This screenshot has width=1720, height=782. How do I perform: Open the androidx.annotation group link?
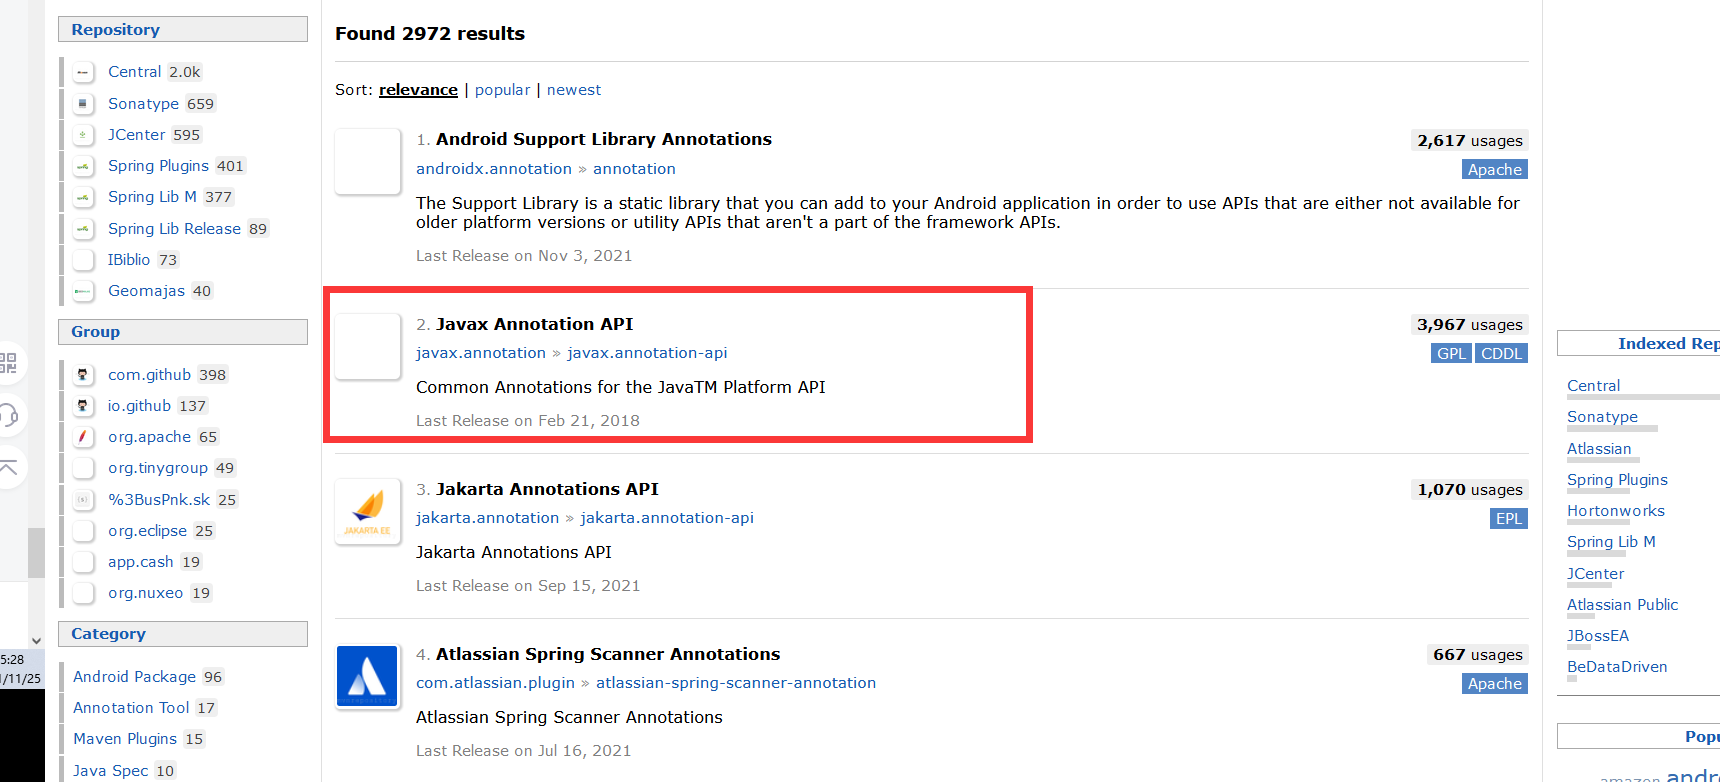point(494,169)
